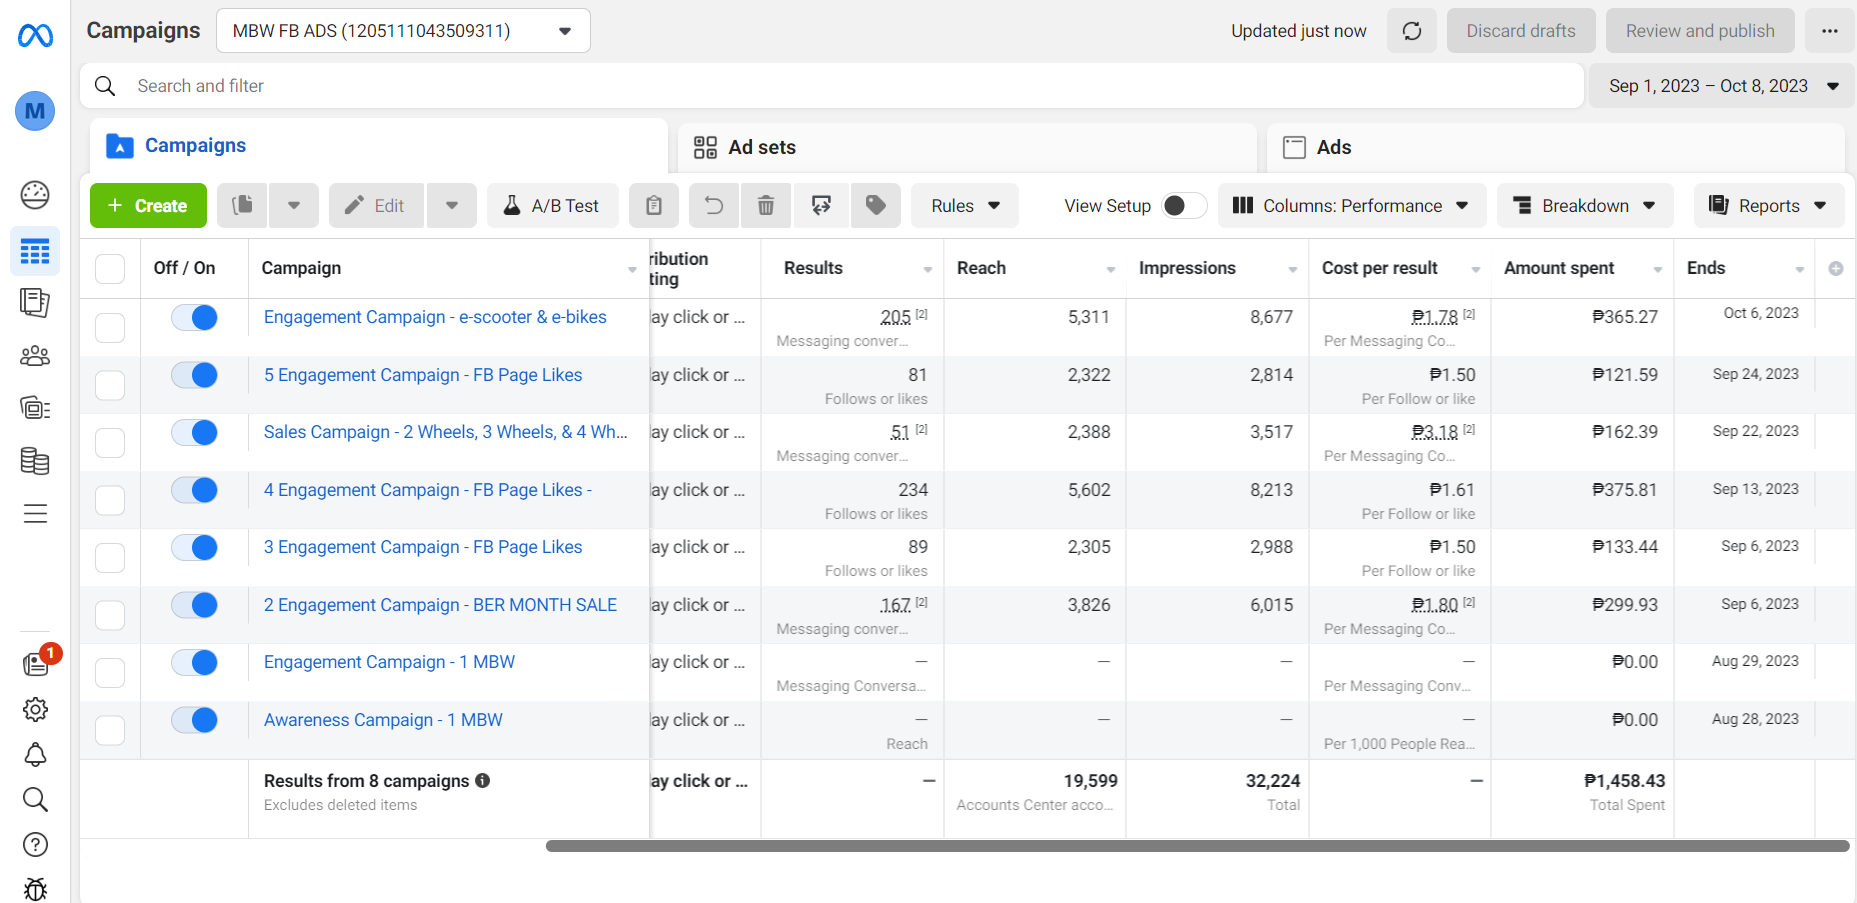Disable the Sales Campaign - 2 Wheels switch
The width and height of the screenshot is (1857, 903).
tap(194, 433)
